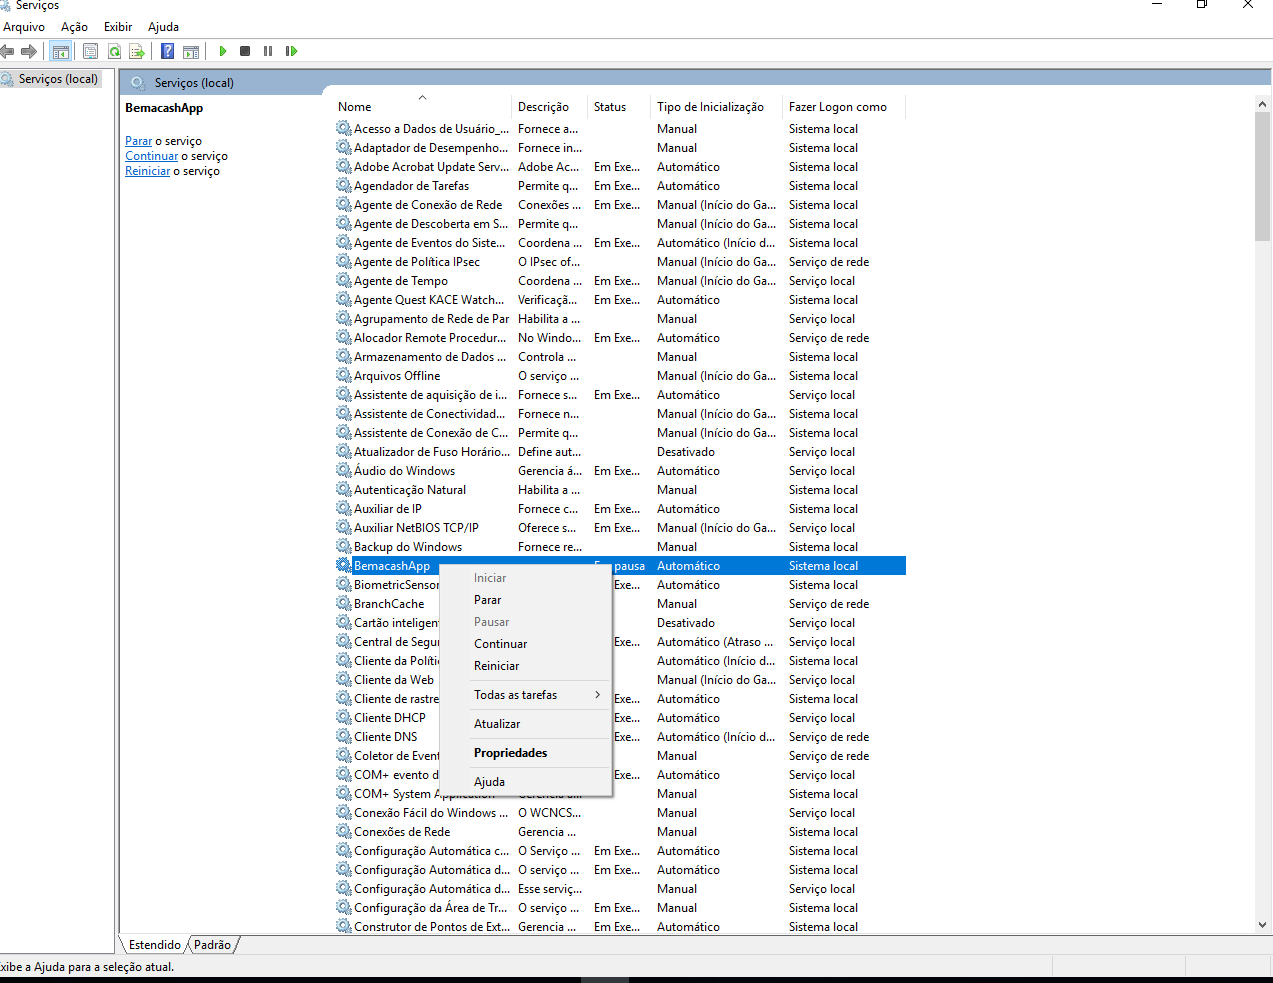The image size is (1273, 983).
Task: Open the Exibir menu
Action: point(118,27)
